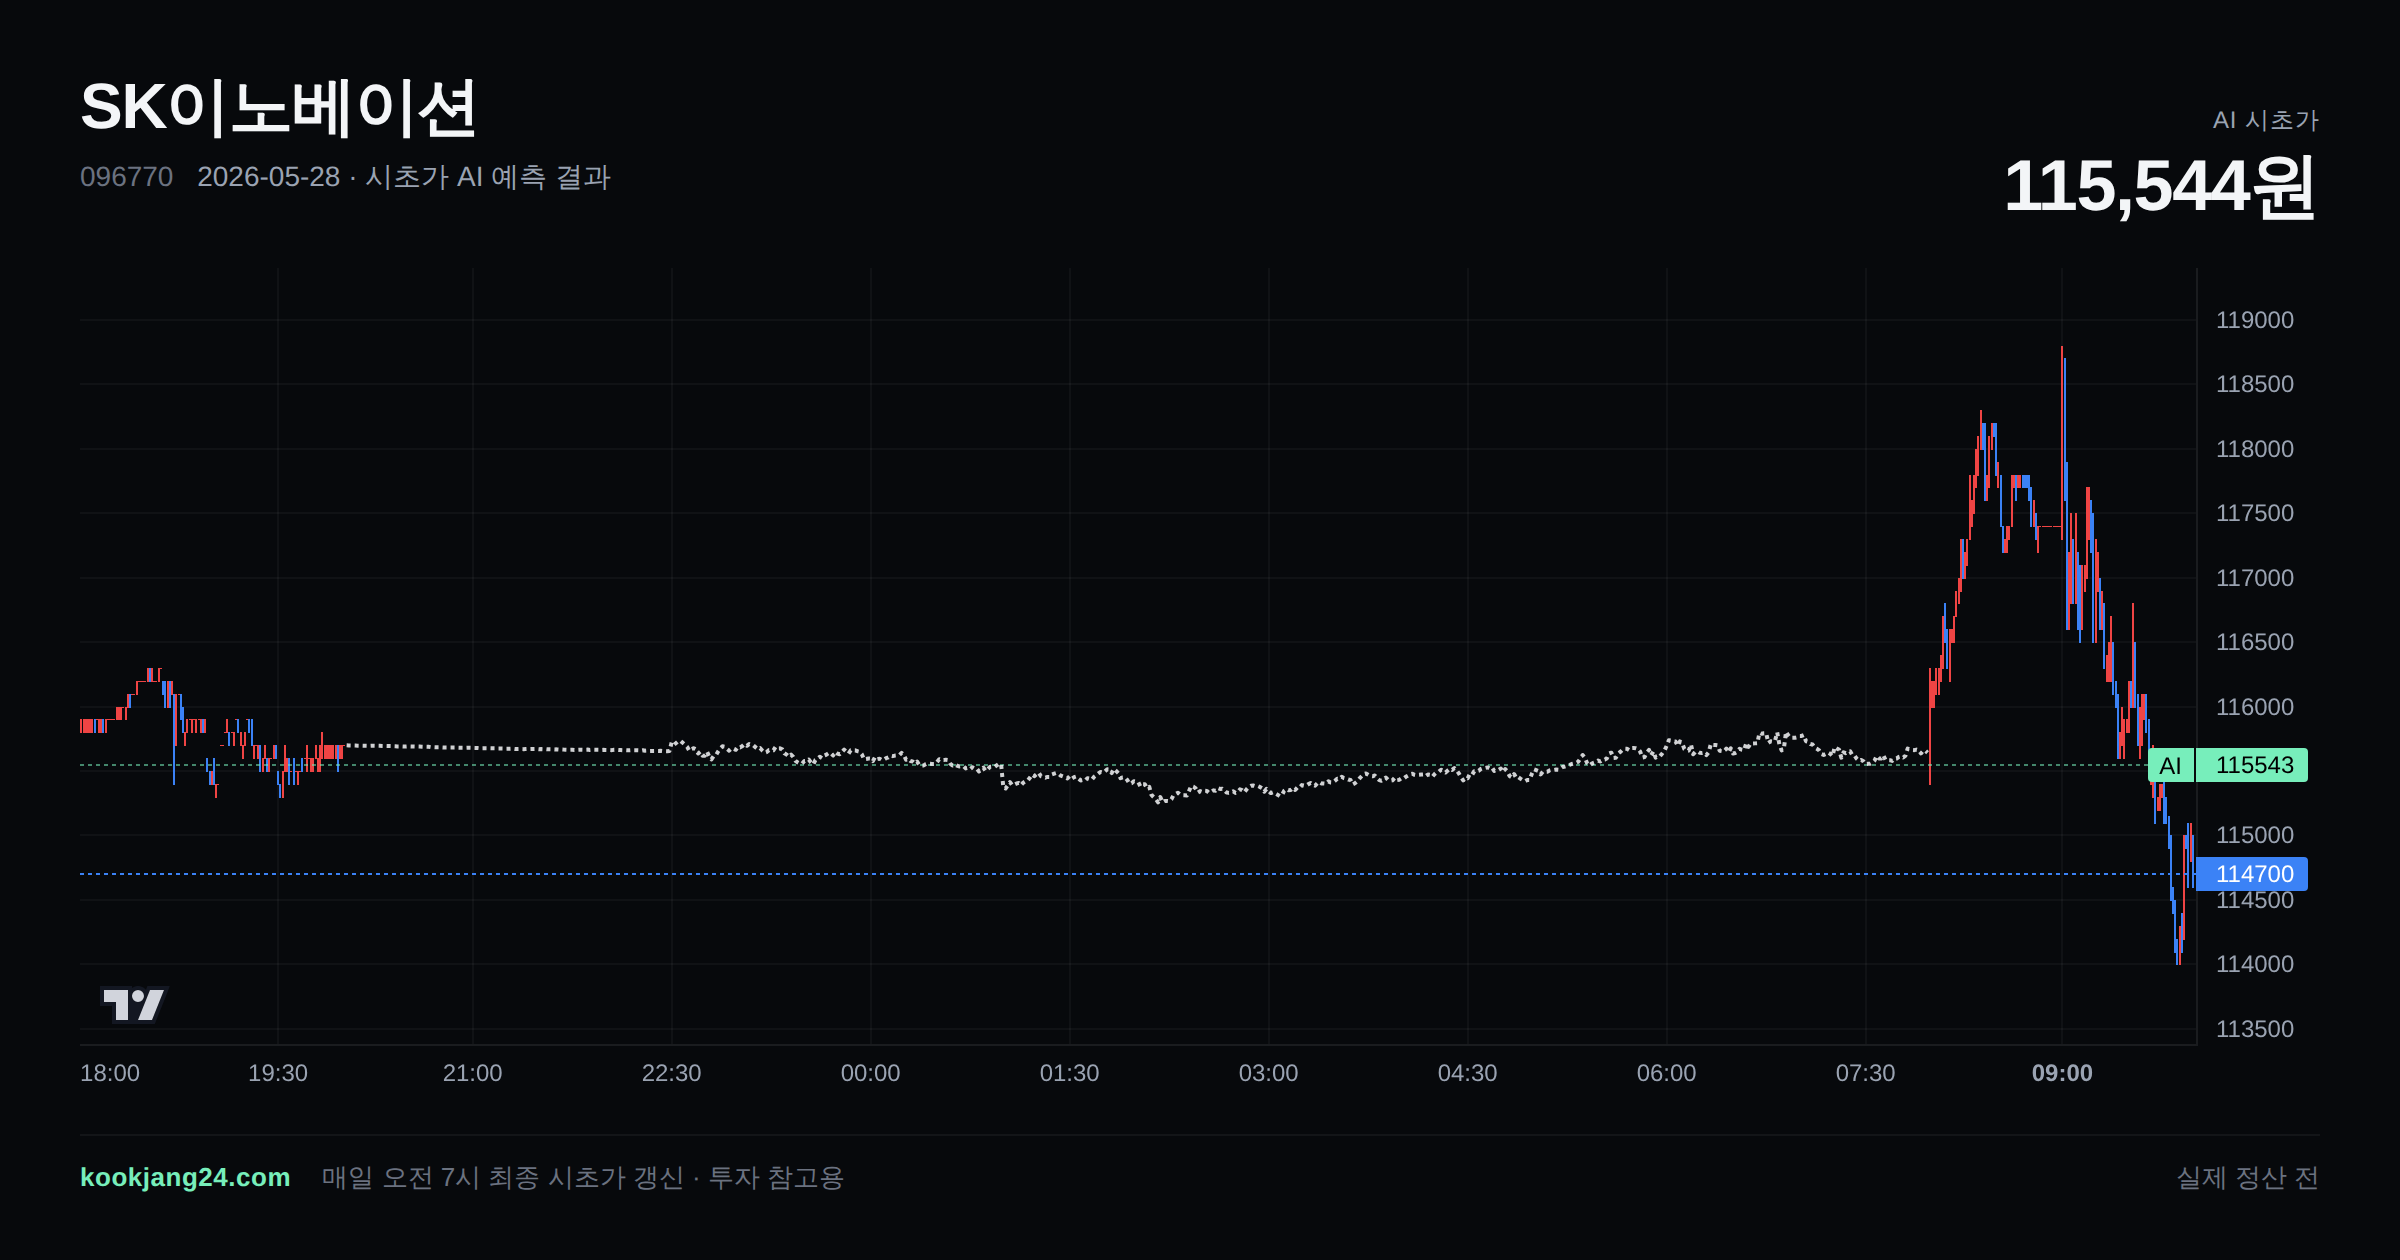Click the 'AI 시초가' caption
This screenshot has height=1260, width=2400.
tap(2265, 120)
